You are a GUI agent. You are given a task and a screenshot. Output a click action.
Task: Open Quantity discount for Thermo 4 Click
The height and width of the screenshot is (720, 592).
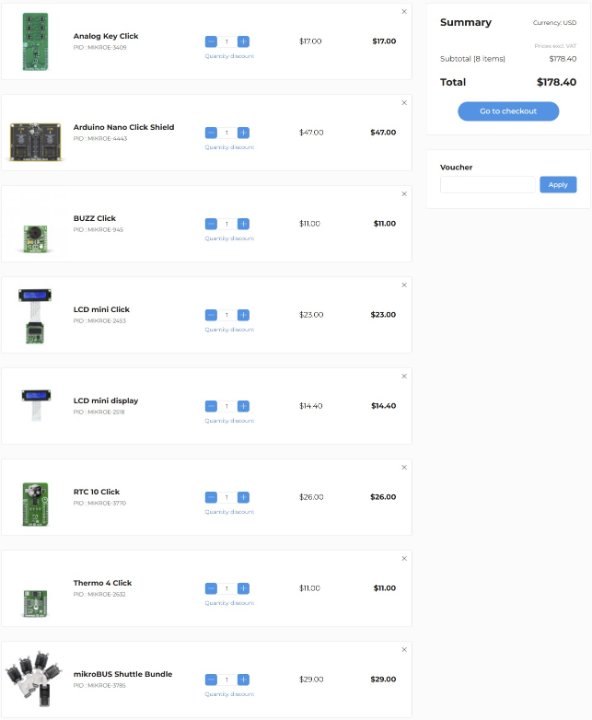click(229, 603)
